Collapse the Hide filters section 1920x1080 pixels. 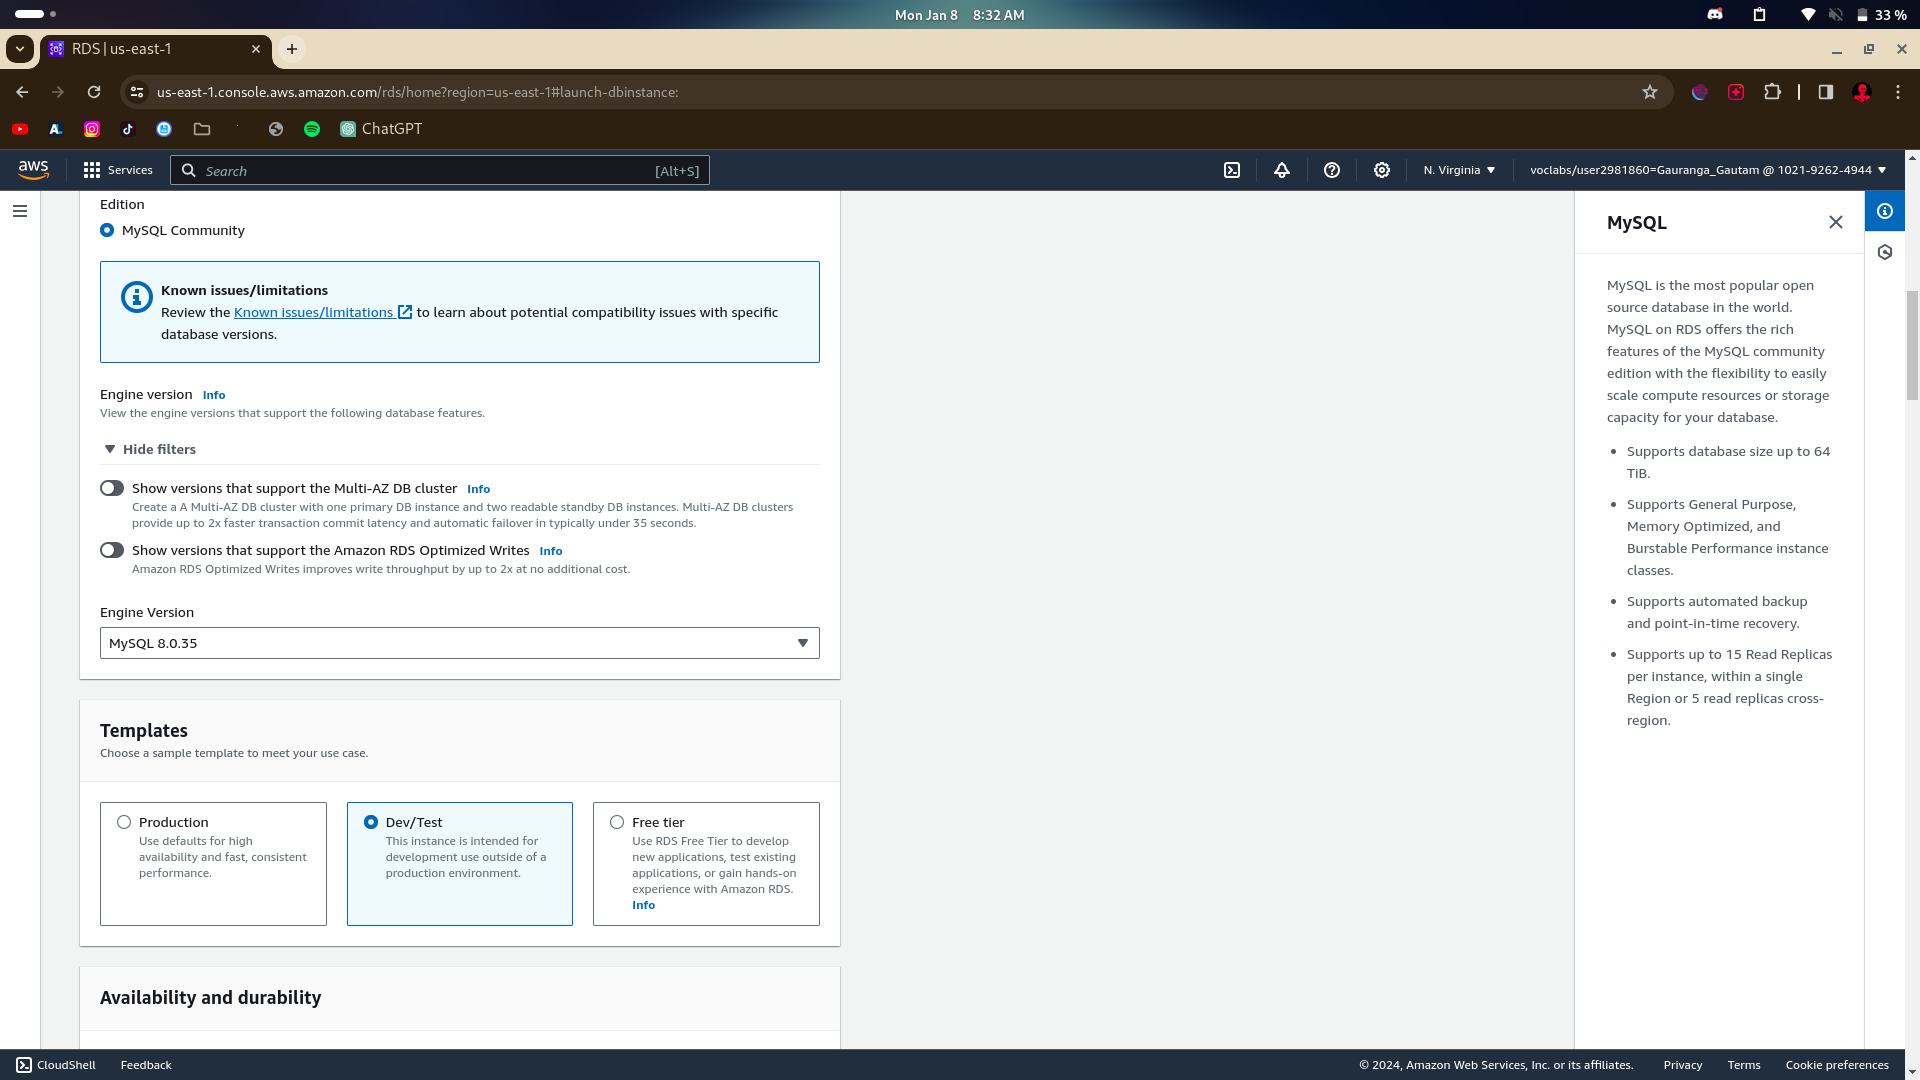[x=150, y=449]
